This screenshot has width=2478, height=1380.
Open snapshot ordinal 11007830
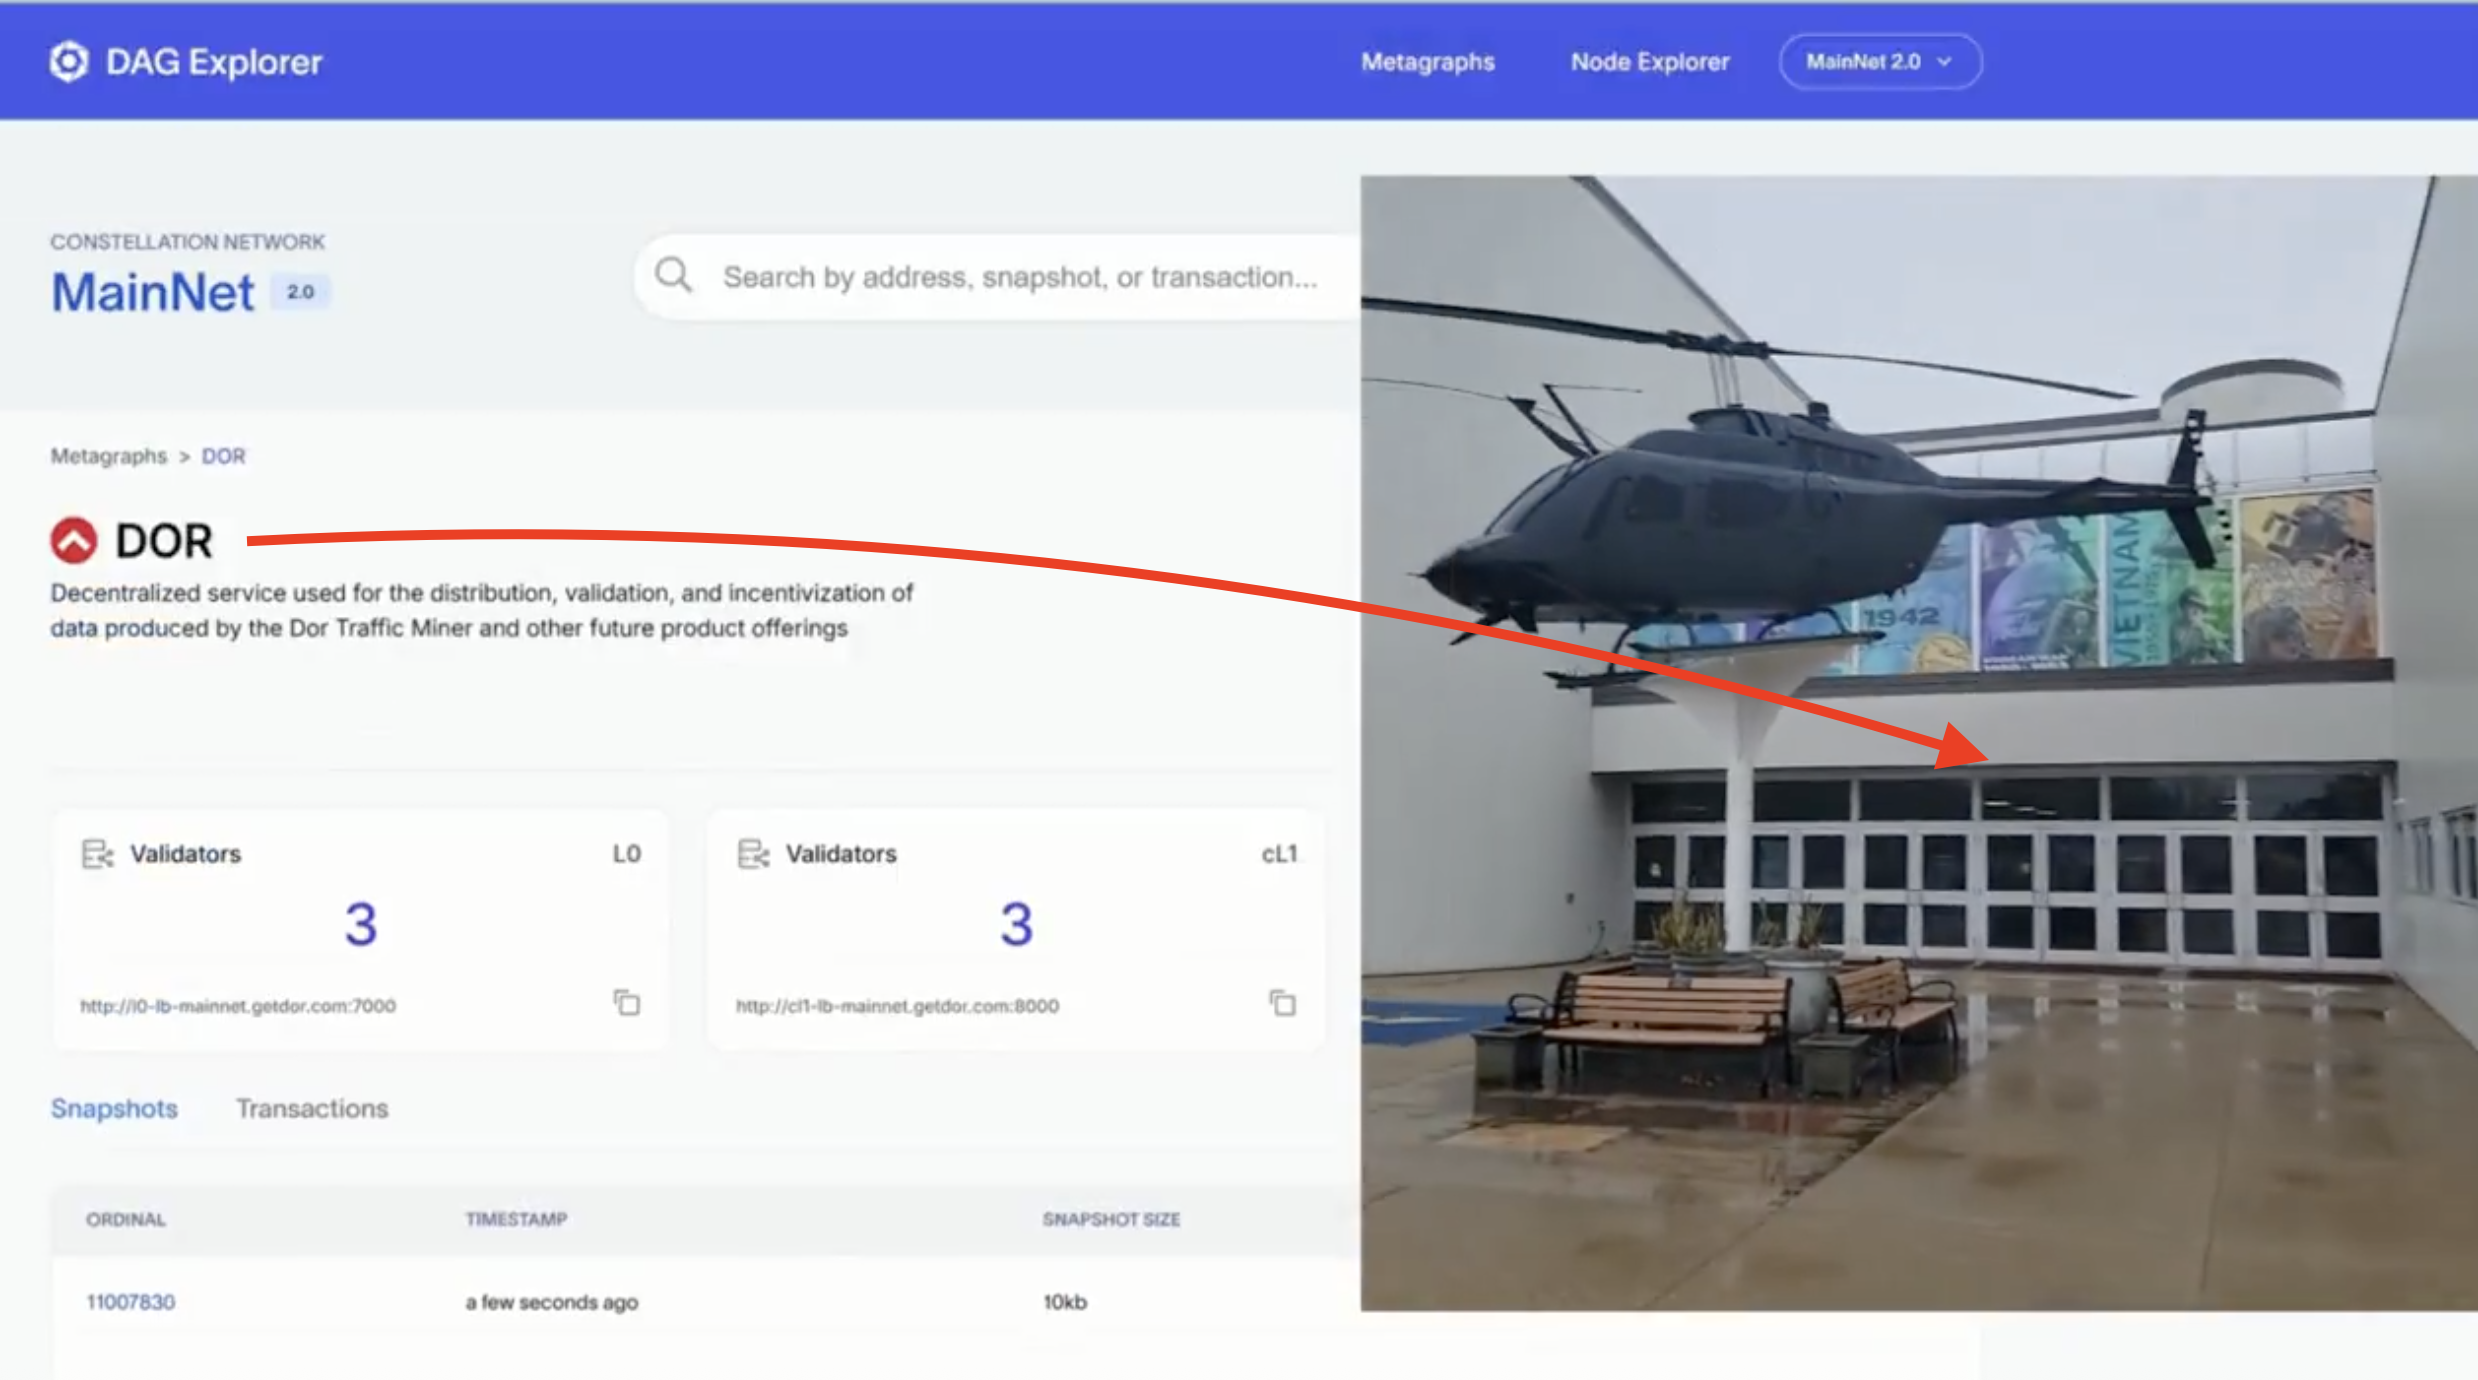pos(130,1302)
